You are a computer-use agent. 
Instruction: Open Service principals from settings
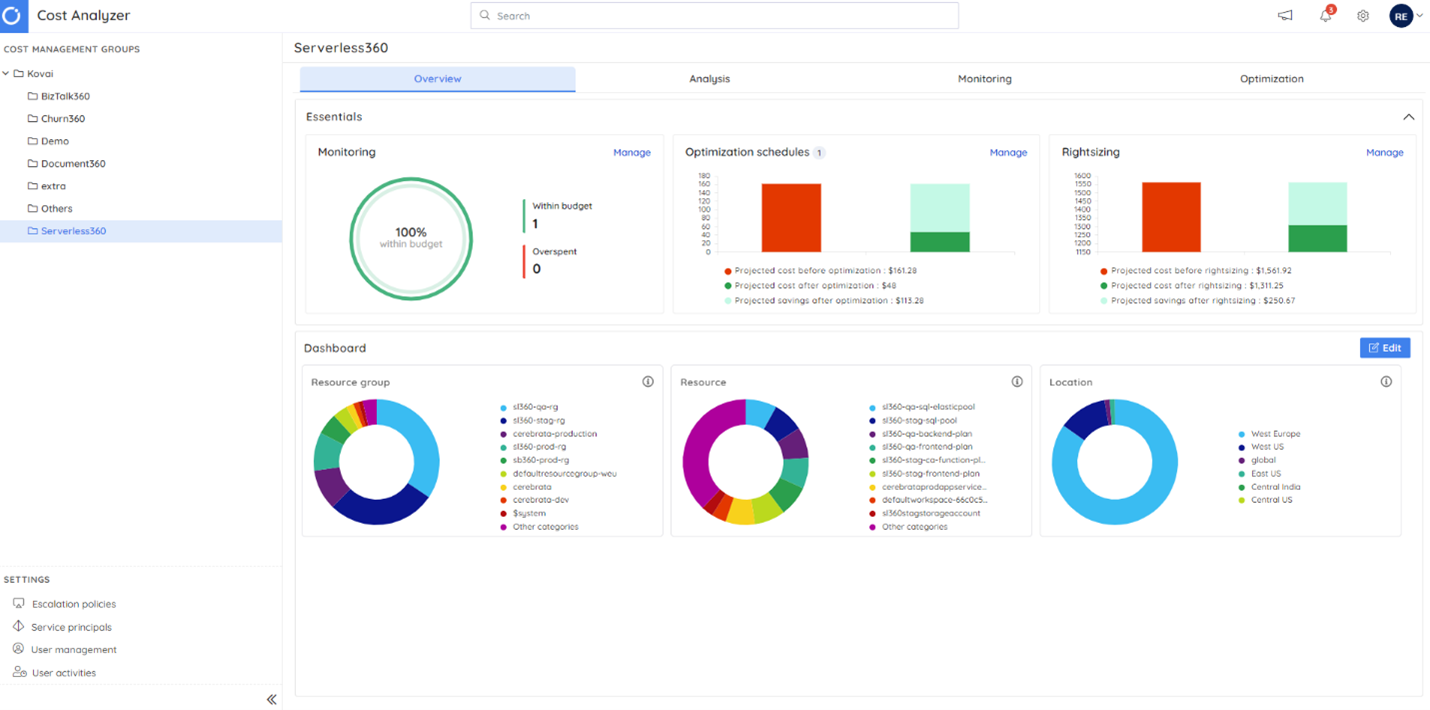(17, 626)
